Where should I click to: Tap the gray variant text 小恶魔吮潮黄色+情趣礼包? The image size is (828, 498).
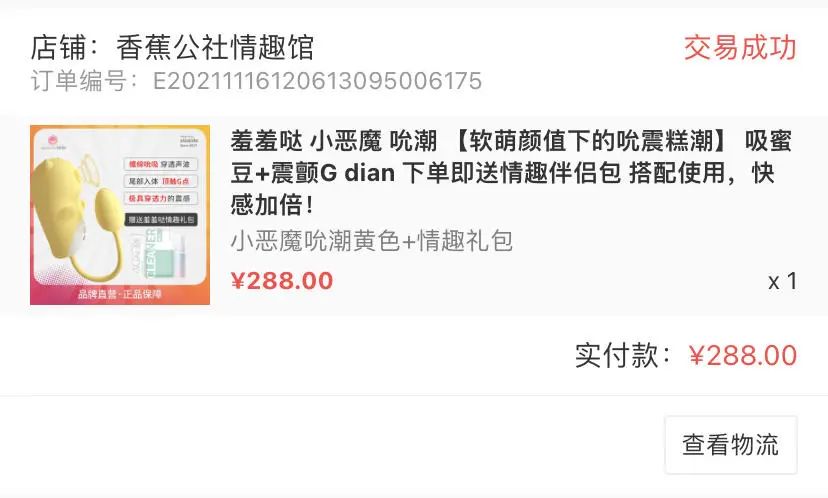(371, 241)
